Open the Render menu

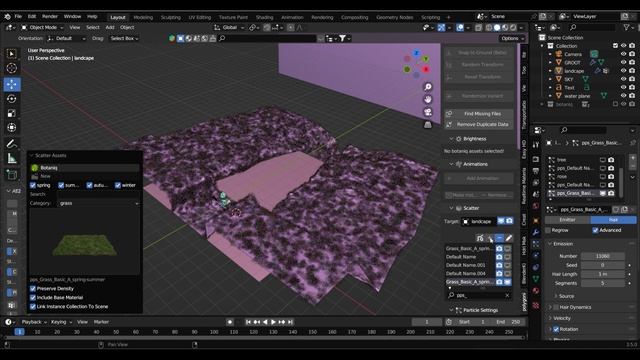click(x=50, y=16)
